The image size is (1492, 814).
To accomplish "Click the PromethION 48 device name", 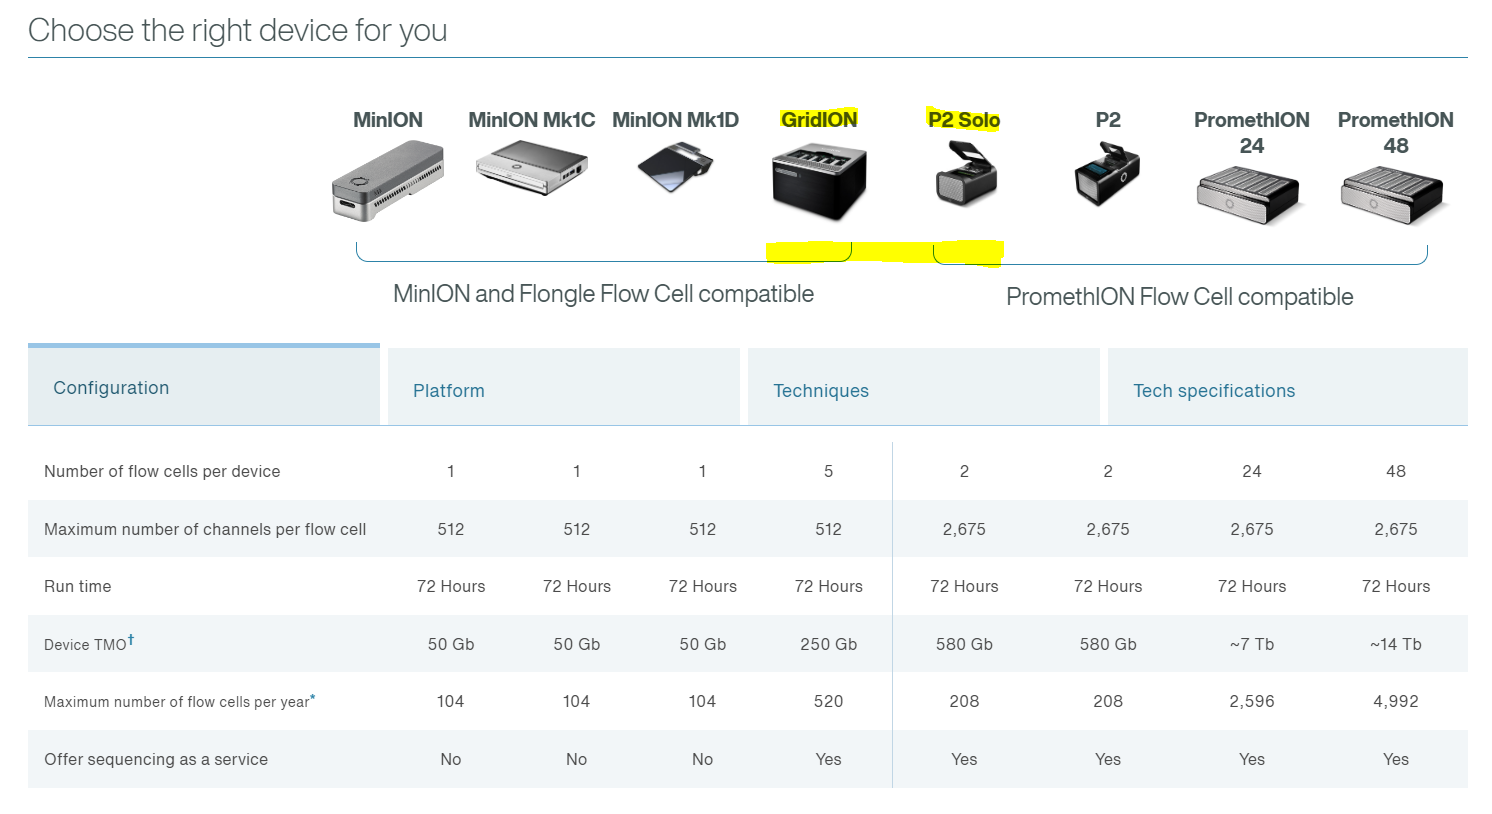I will click(1396, 133).
